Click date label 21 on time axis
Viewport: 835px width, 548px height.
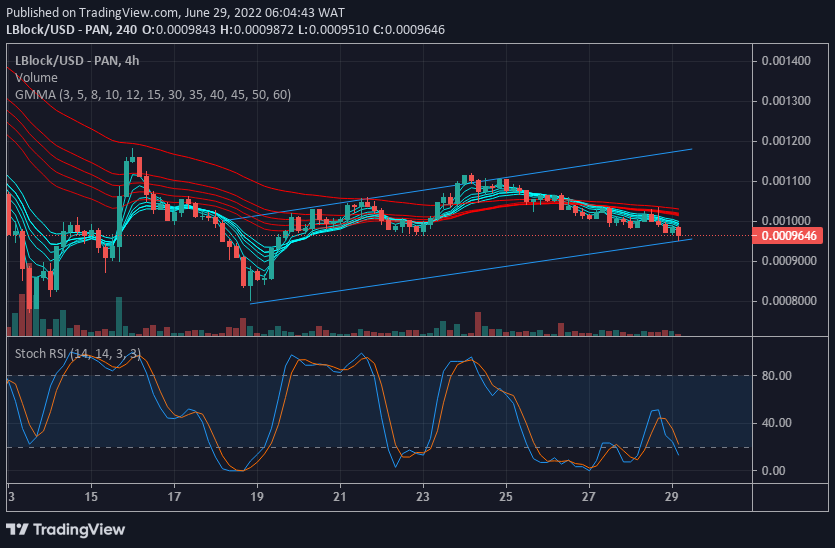pyautogui.click(x=340, y=496)
